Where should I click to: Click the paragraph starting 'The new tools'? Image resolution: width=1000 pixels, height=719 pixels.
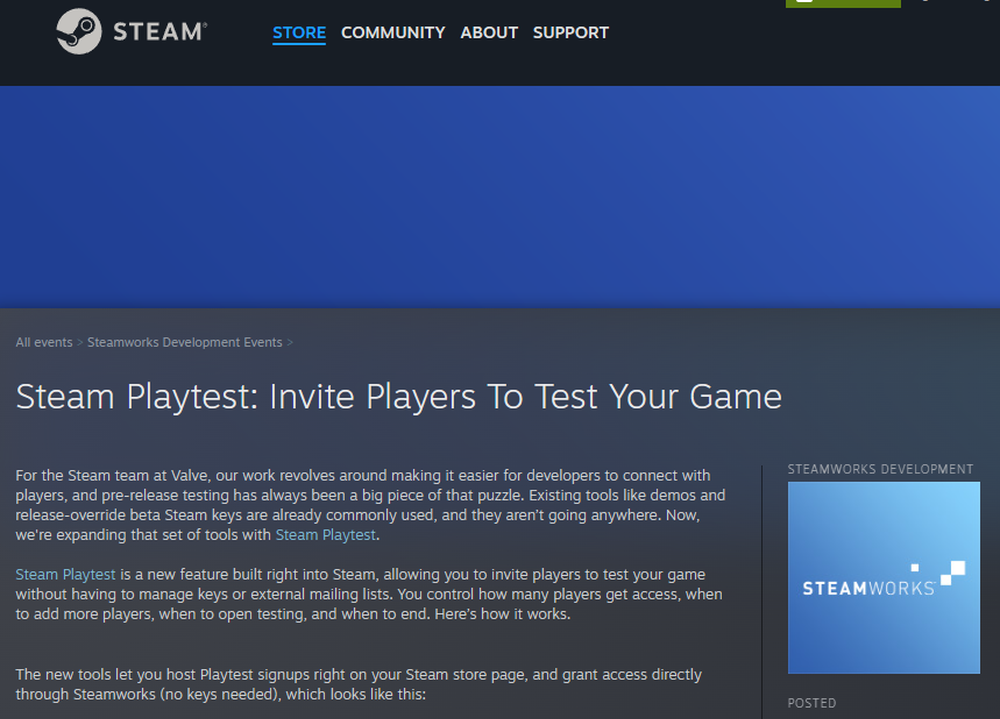click(x=358, y=683)
